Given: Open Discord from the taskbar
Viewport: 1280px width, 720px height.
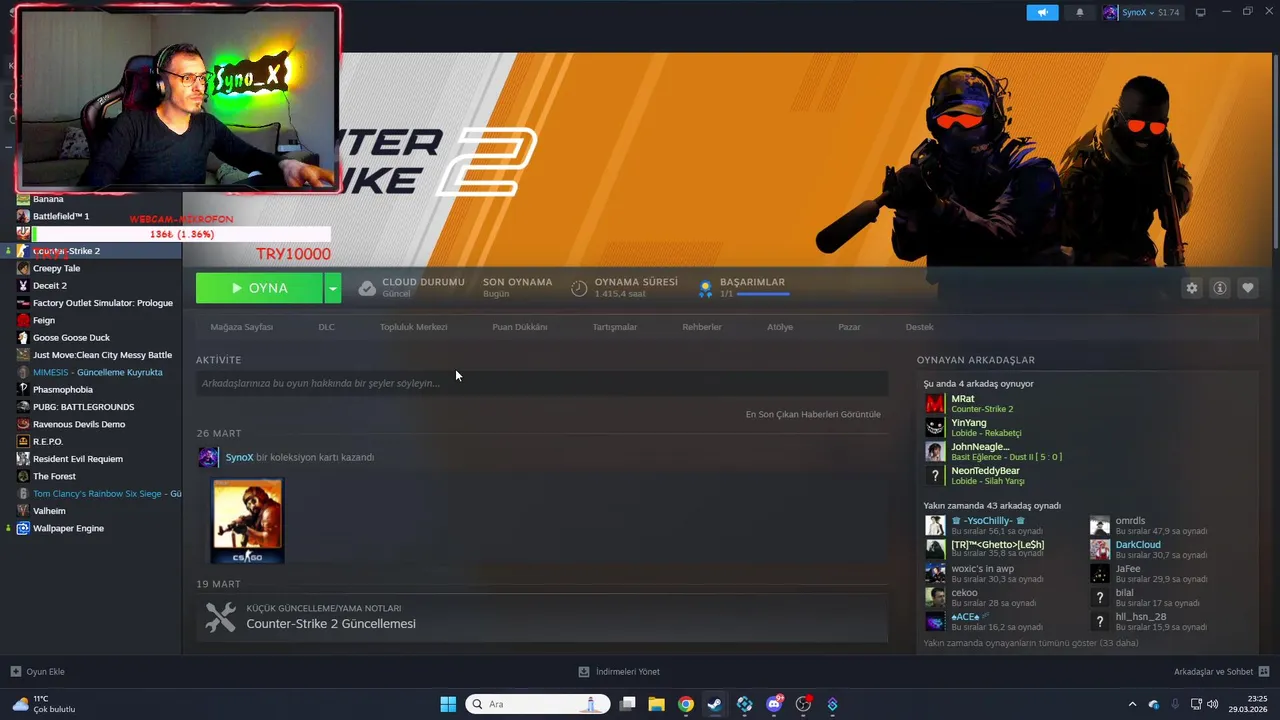Looking at the screenshot, I should click(774, 704).
